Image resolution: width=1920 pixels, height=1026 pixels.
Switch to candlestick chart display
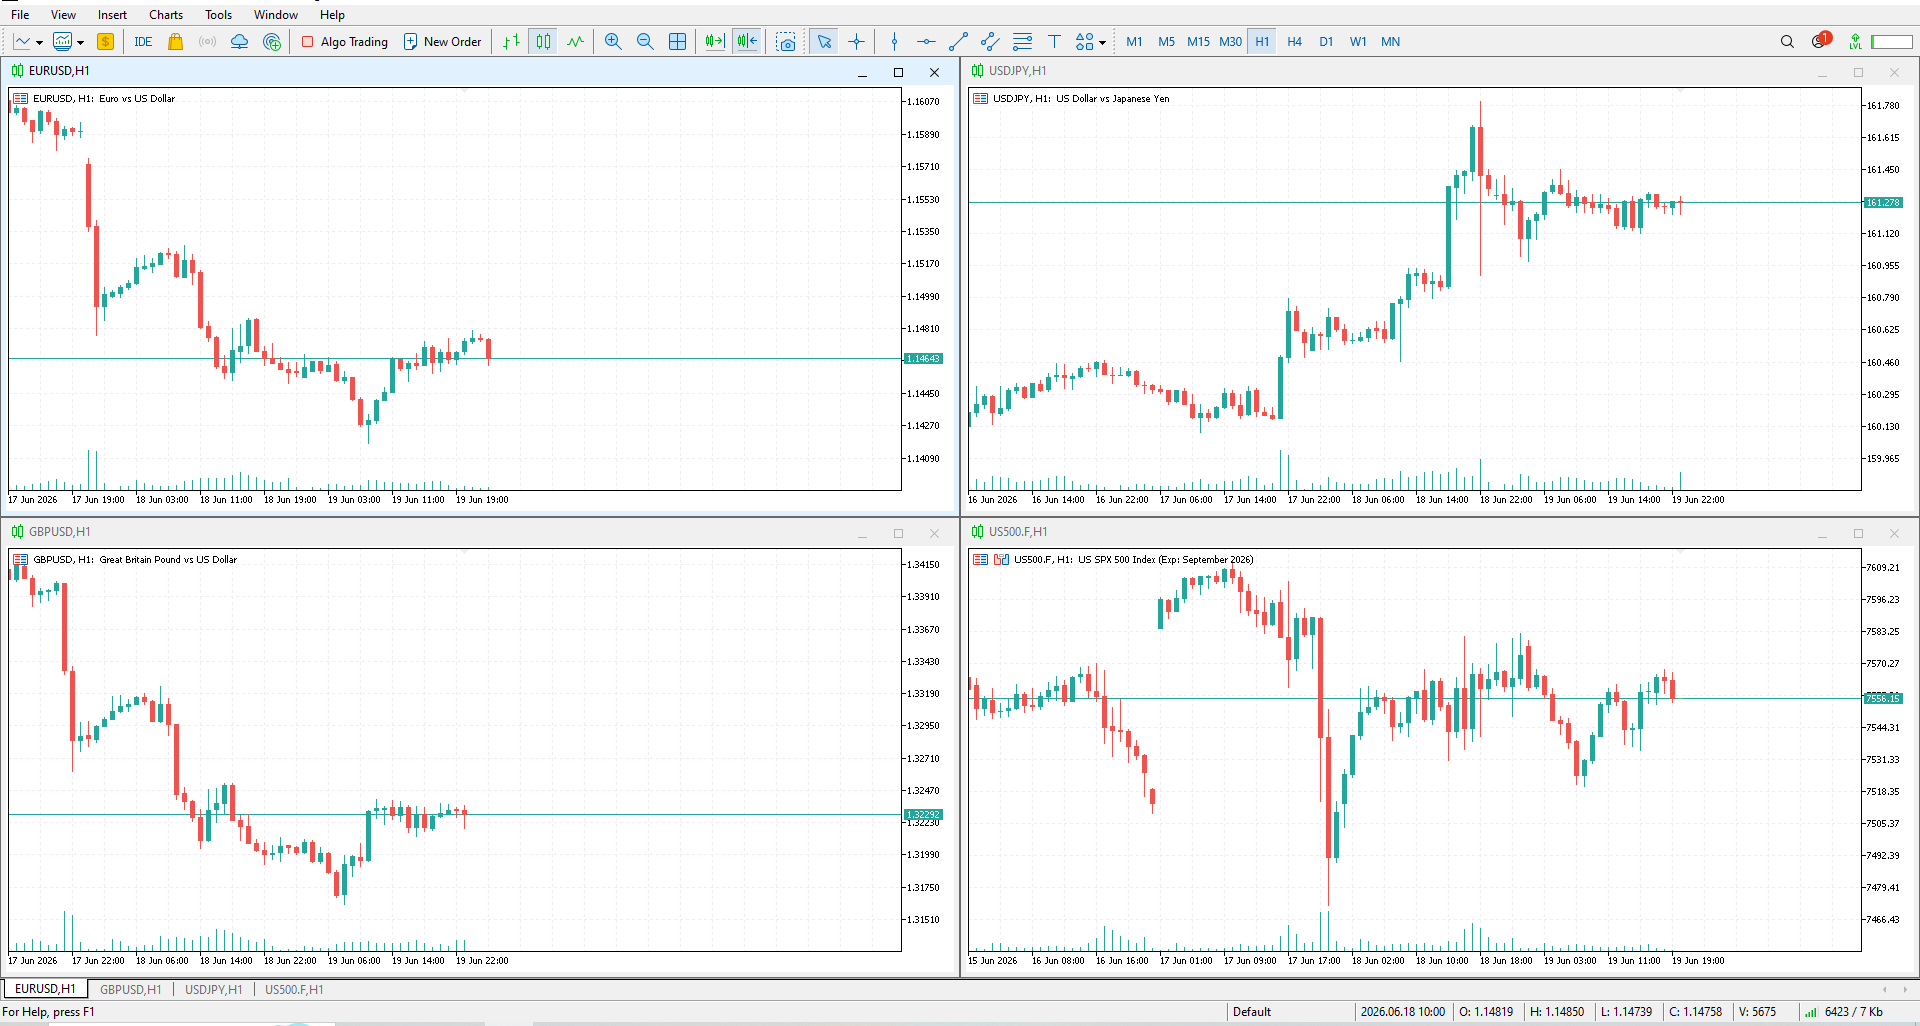click(x=543, y=41)
